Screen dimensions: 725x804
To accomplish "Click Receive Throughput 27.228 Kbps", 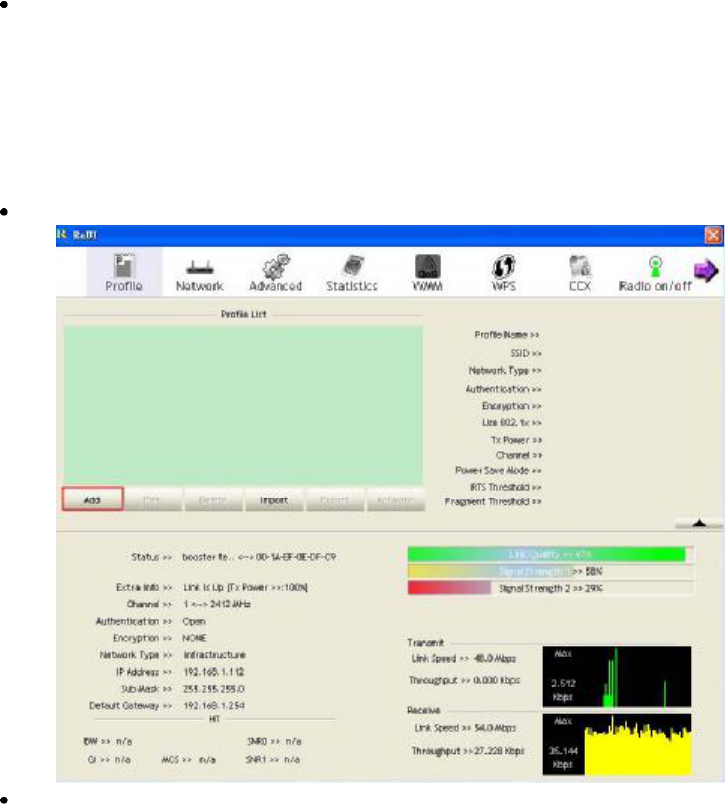I will coord(468,751).
